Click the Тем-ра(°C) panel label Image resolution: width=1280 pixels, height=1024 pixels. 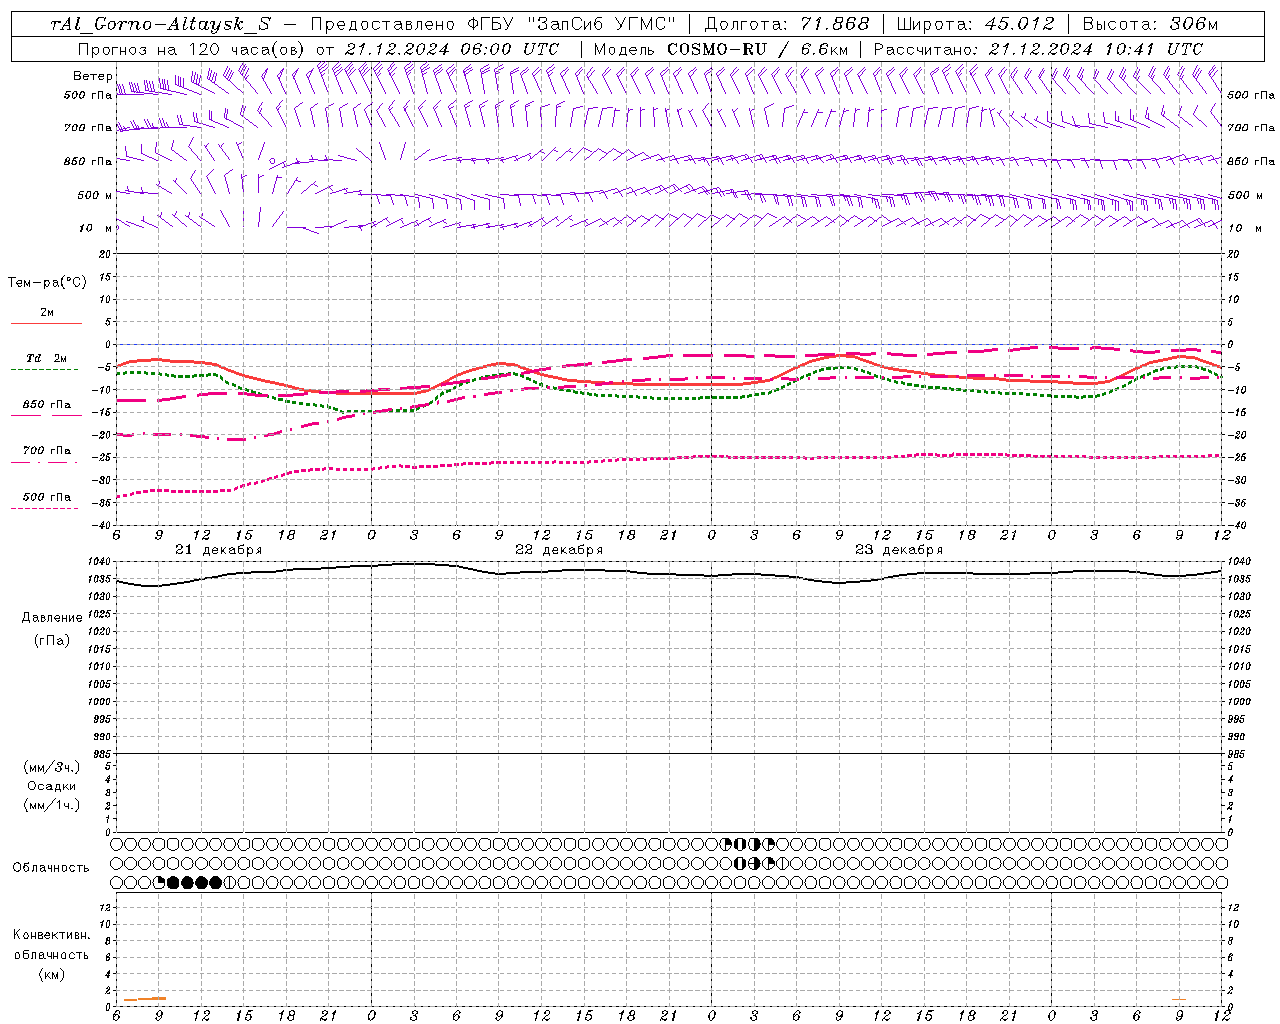click(x=47, y=283)
